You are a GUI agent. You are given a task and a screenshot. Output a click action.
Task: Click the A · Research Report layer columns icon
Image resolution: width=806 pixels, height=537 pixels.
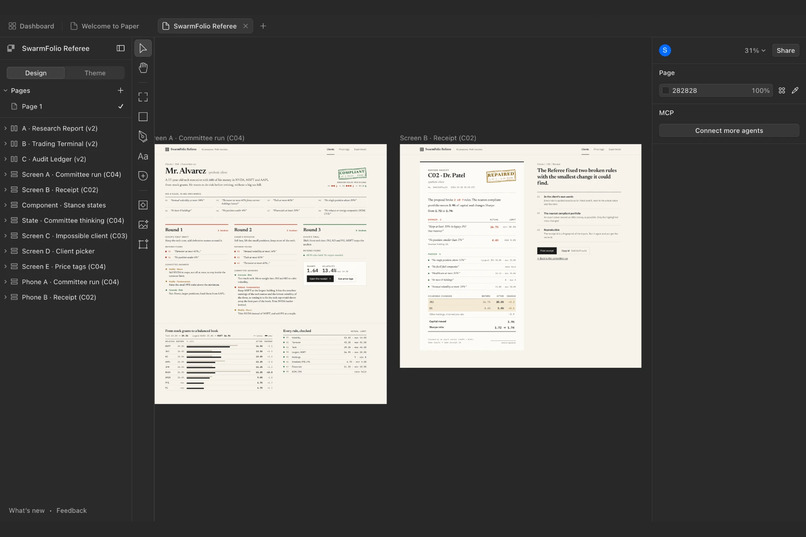14,128
